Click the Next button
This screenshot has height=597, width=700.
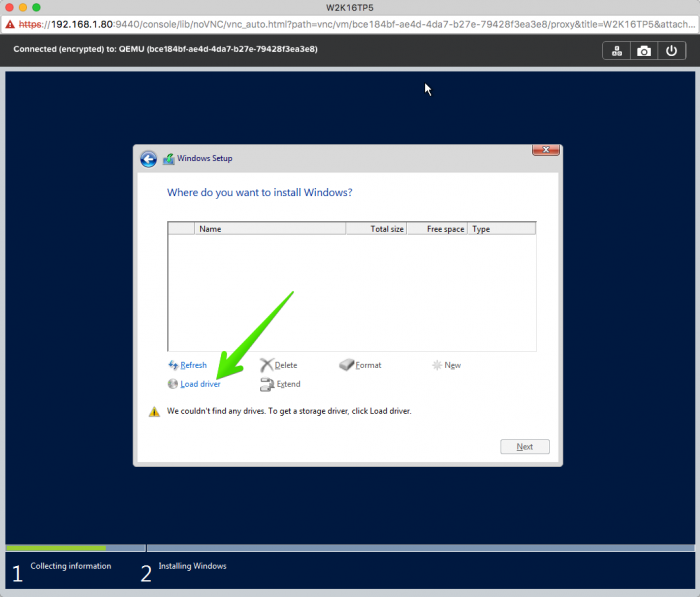[525, 447]
